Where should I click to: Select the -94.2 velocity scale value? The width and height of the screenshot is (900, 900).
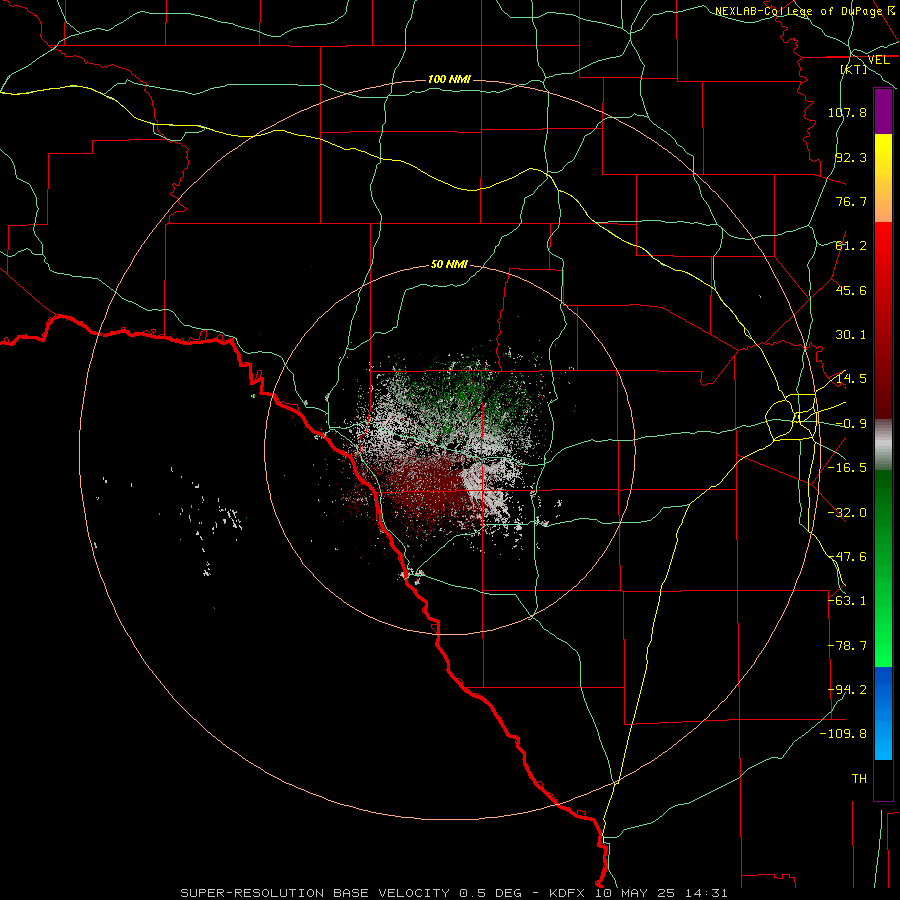click(847, 690)
